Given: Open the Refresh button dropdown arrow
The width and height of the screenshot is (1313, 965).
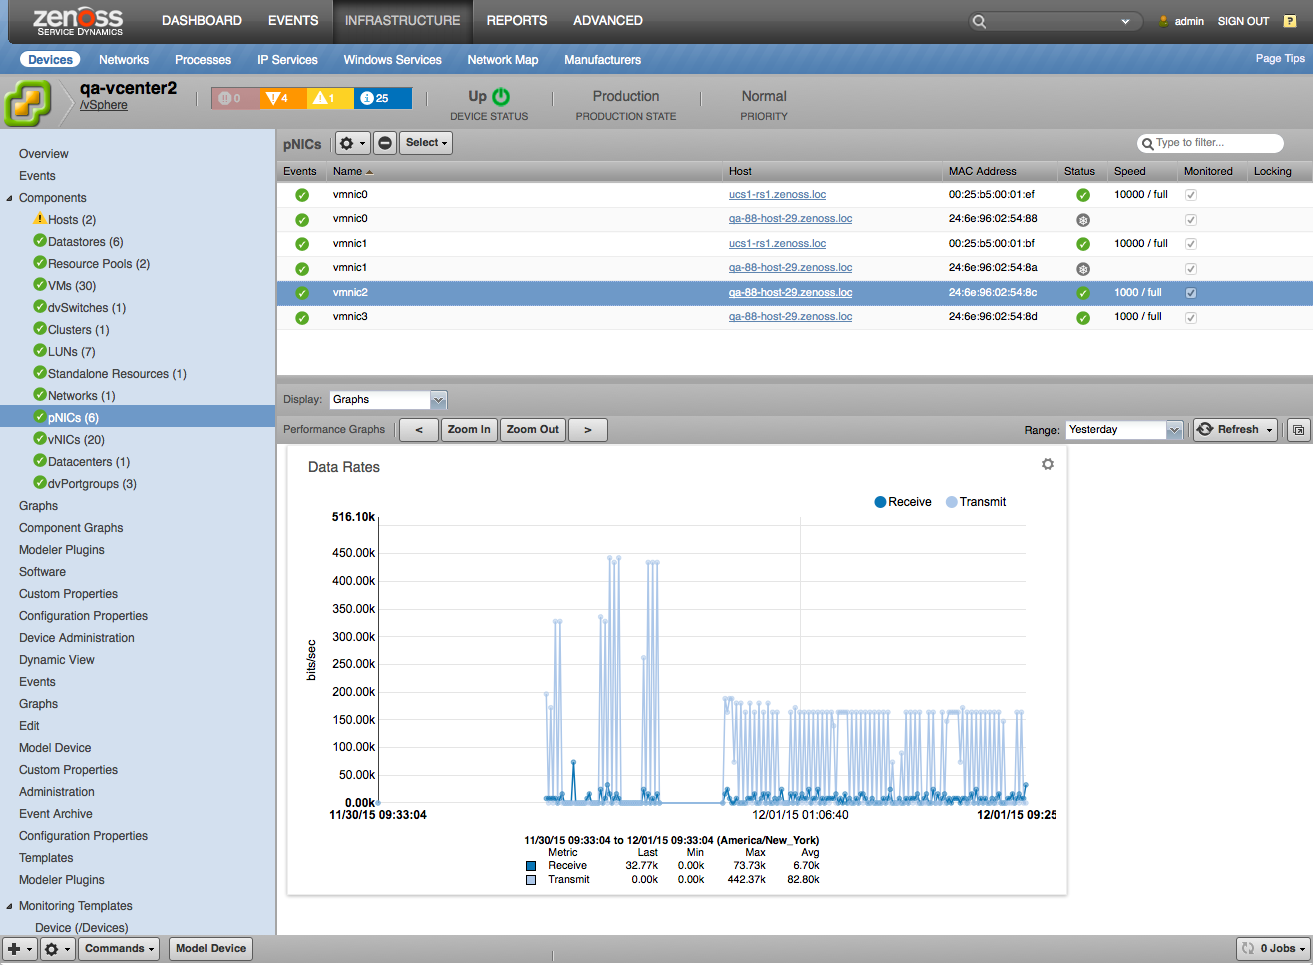Looking at the screenshot, I should 1270,430.
